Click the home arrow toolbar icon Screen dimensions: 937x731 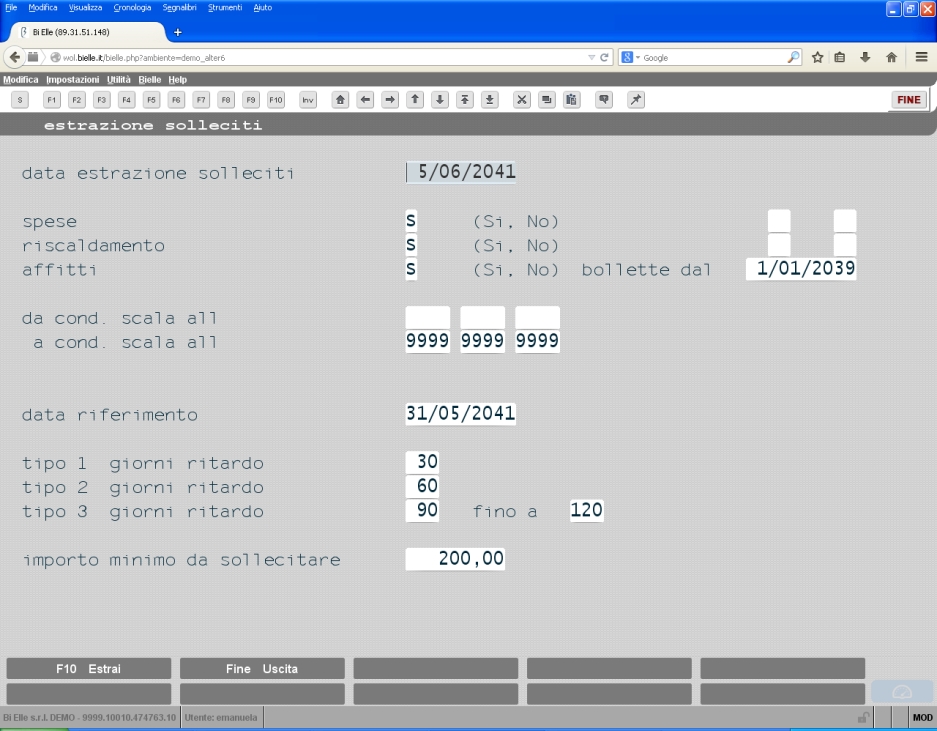[x=340, y=100]
